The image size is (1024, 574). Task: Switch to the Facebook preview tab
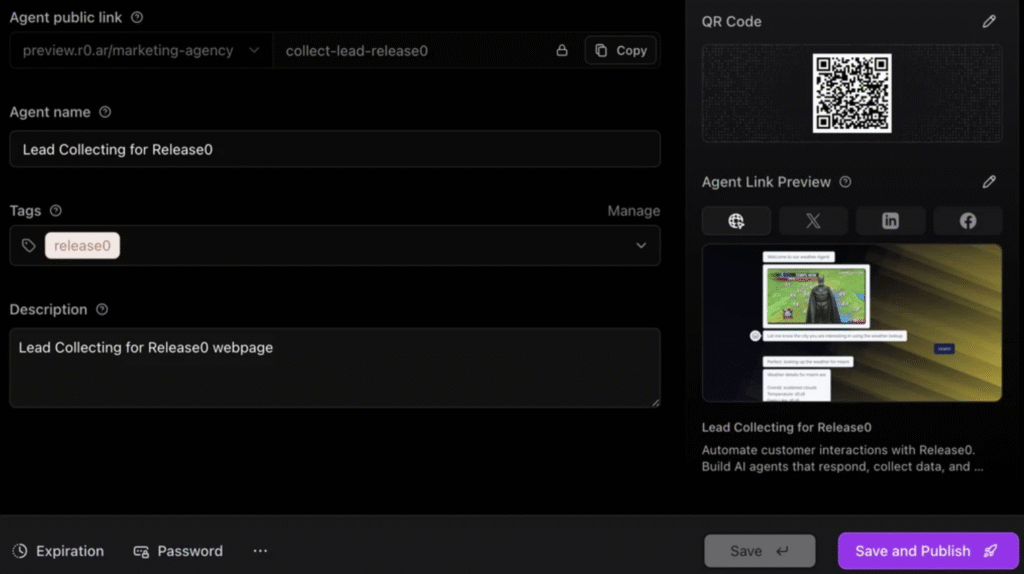tap(968, 221)
